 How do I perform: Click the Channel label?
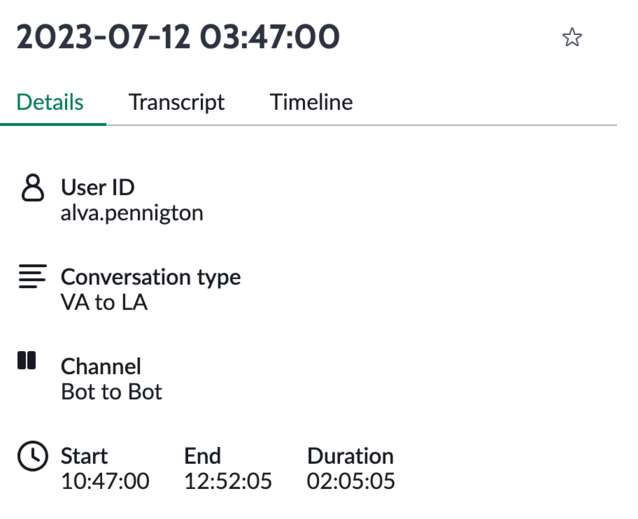point(101,366)
